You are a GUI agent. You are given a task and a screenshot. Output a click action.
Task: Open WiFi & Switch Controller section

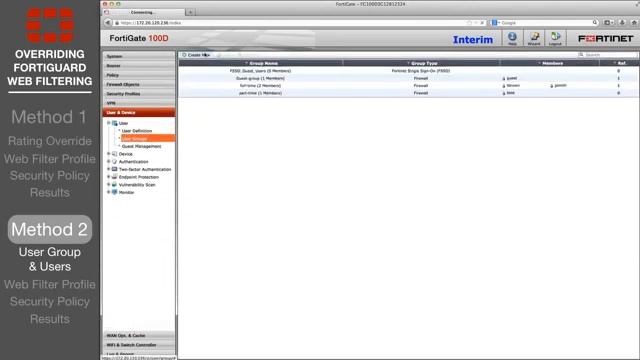point(139,345)
